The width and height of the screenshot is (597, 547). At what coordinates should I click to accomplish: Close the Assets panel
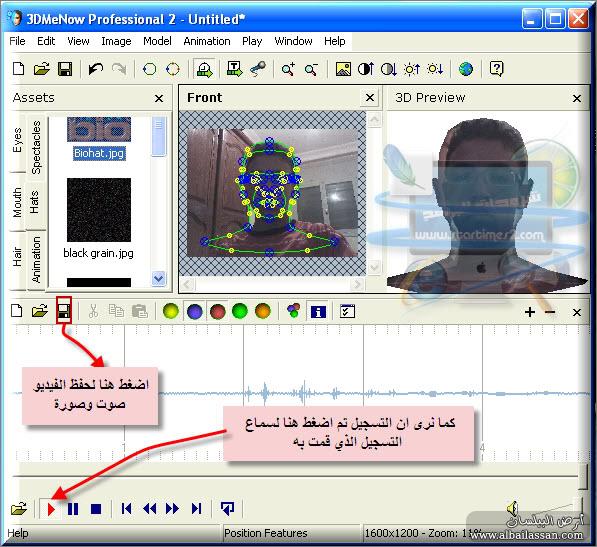[x=159, y=99]
